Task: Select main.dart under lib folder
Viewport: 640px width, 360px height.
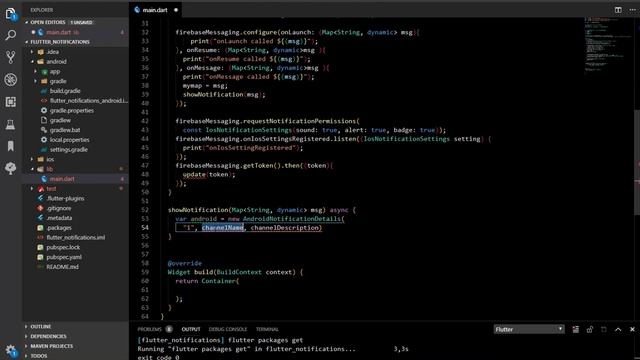Action: [62, 179]
